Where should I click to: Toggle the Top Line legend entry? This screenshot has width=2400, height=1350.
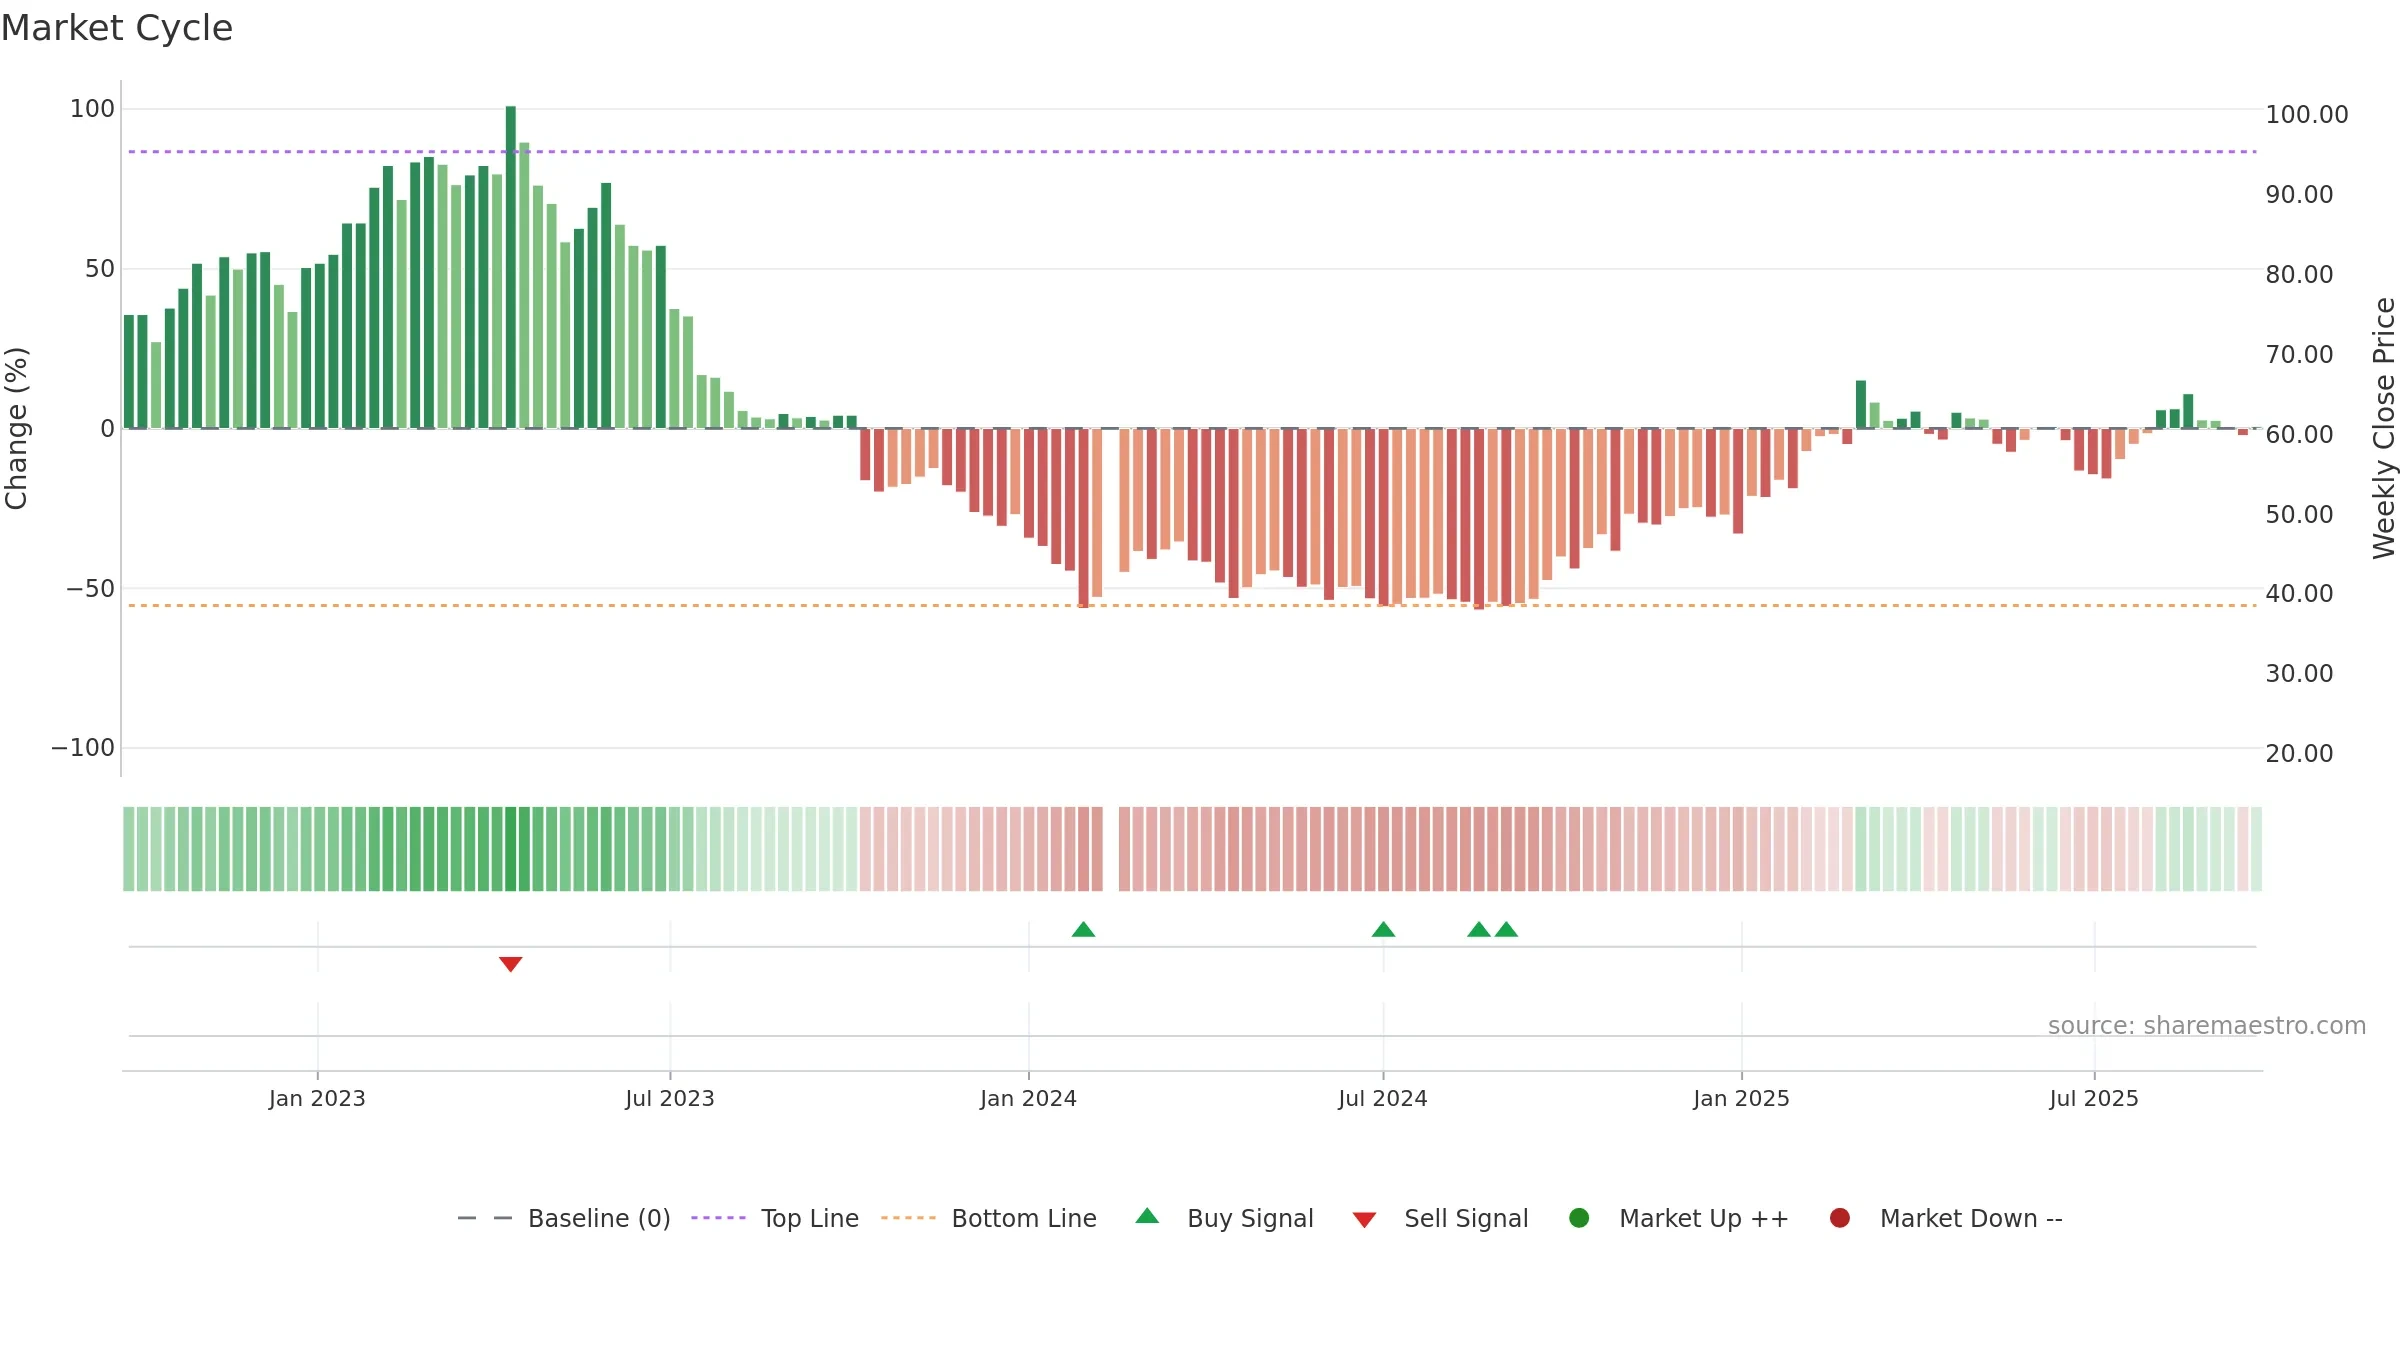point(774,1218)
